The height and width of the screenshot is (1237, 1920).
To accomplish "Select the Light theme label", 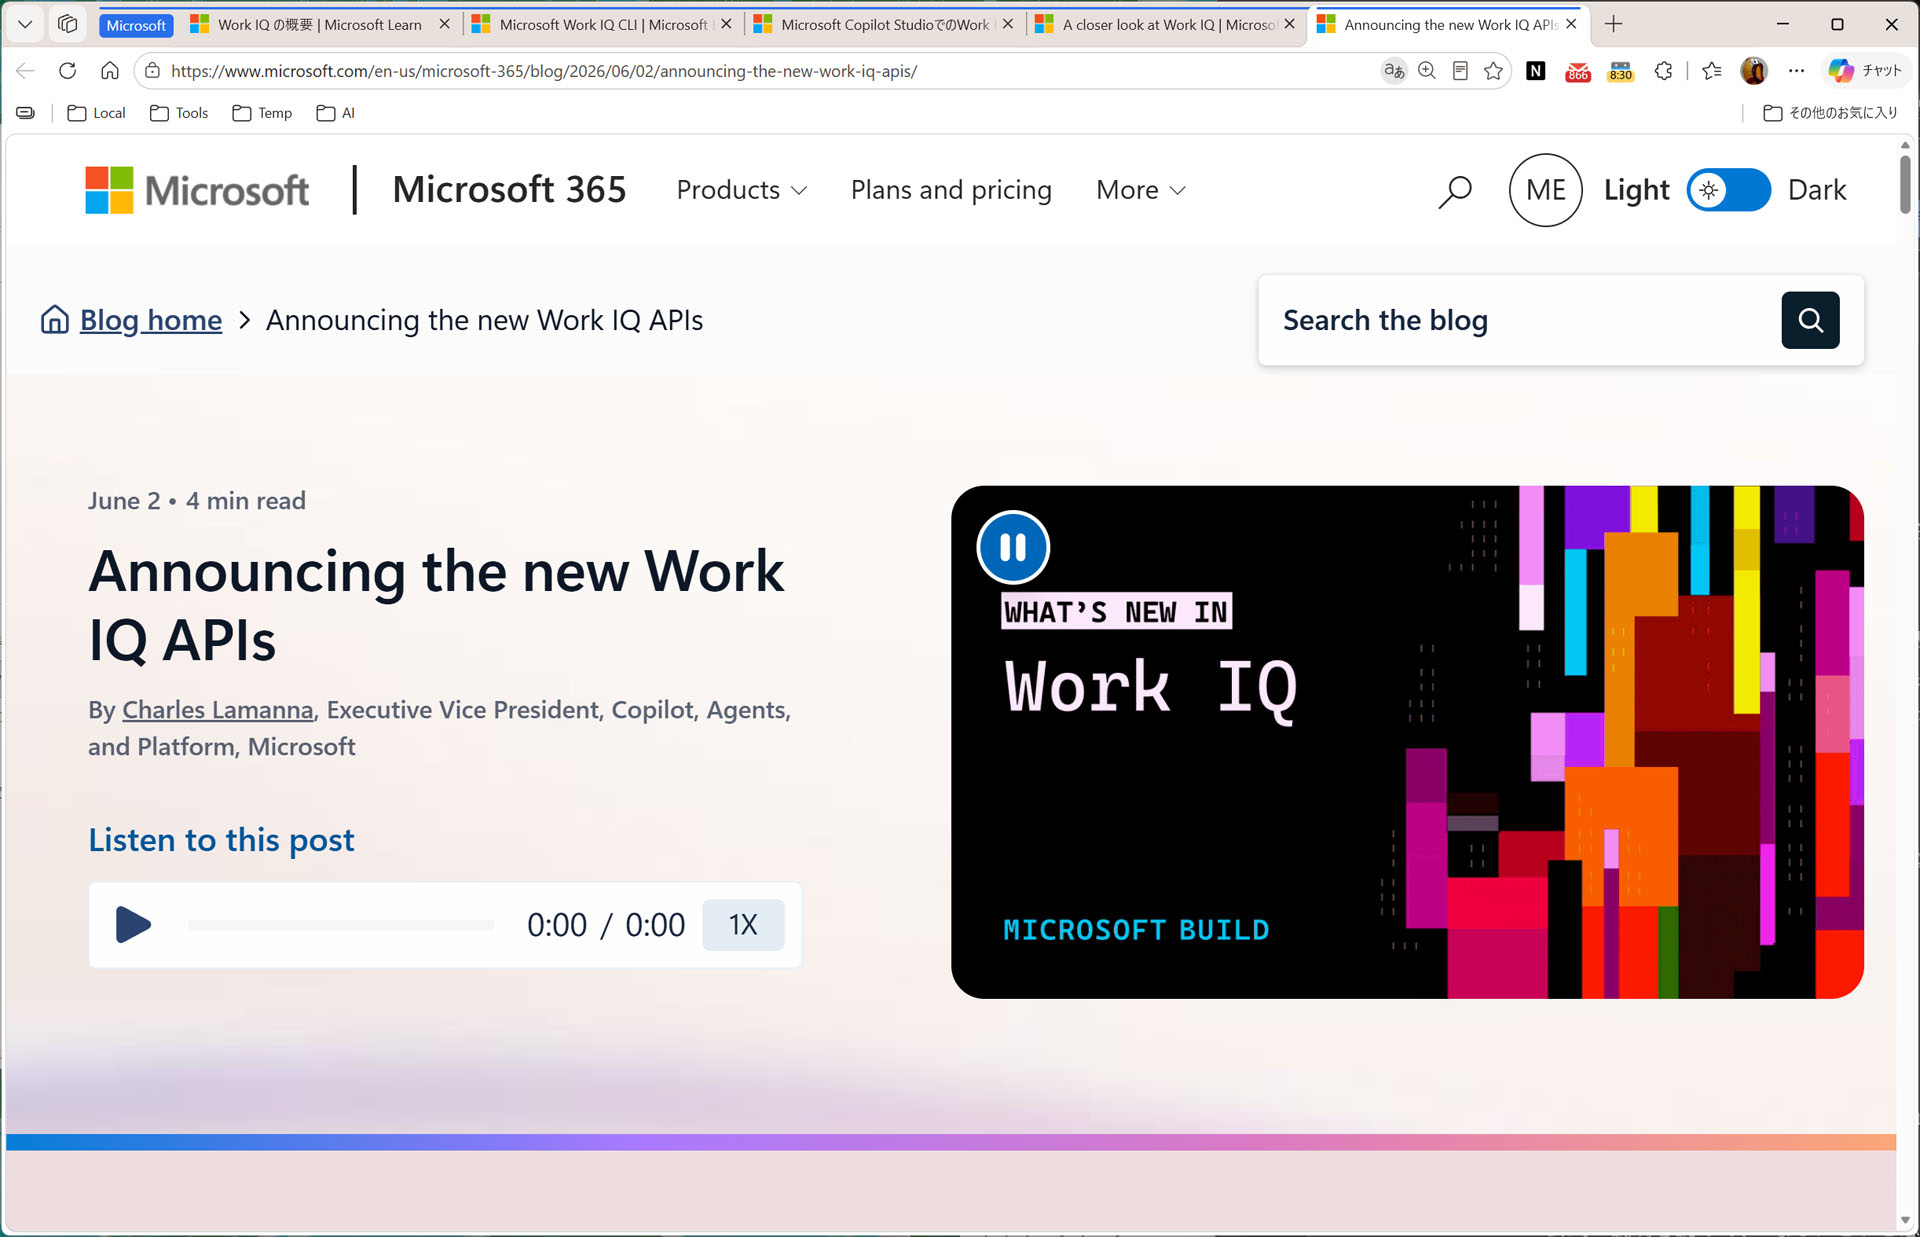I will pyautogui.click(x=1637, y=190).
